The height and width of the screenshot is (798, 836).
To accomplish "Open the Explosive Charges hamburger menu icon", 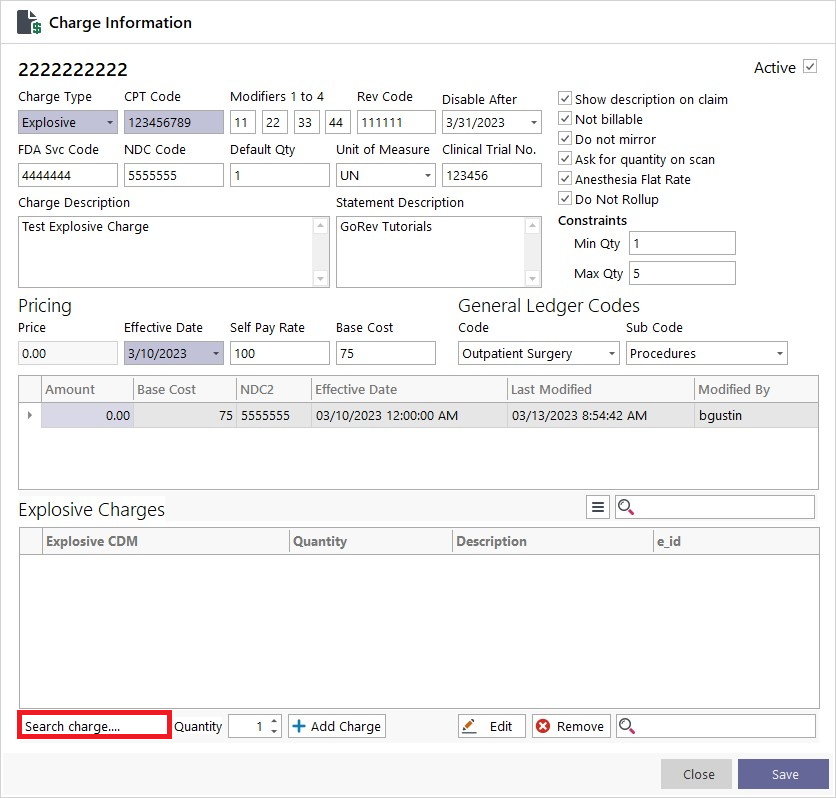I will (598, 507).
